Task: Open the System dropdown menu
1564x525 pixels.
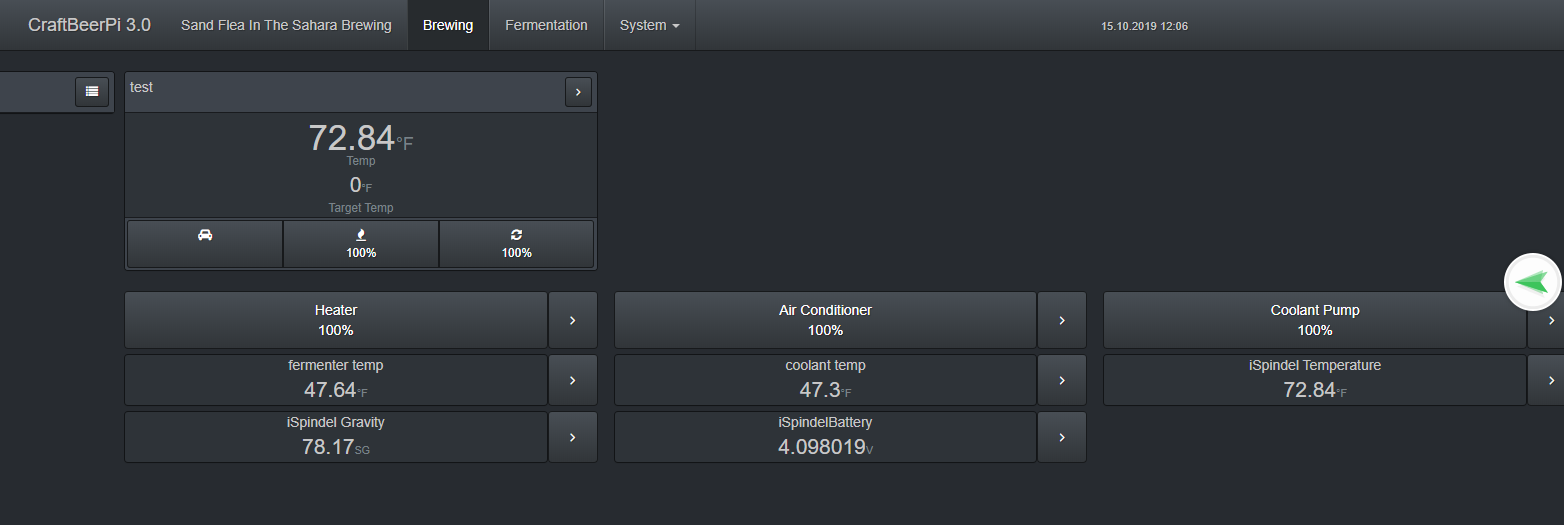Action: (650, 25)
